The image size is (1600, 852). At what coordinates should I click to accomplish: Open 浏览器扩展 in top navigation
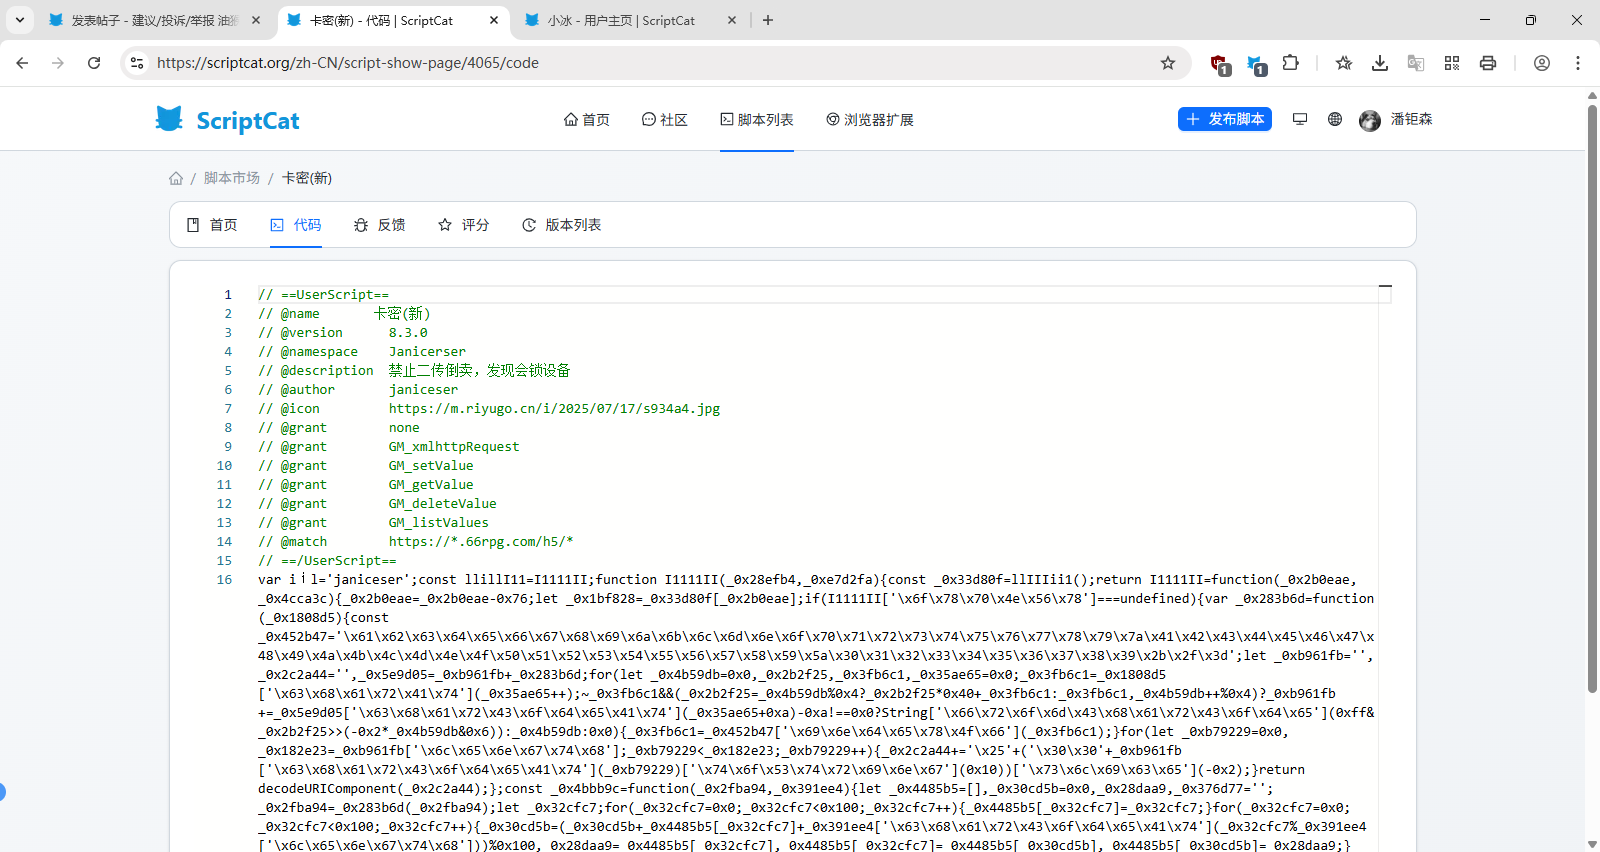(x=870, y=120)
